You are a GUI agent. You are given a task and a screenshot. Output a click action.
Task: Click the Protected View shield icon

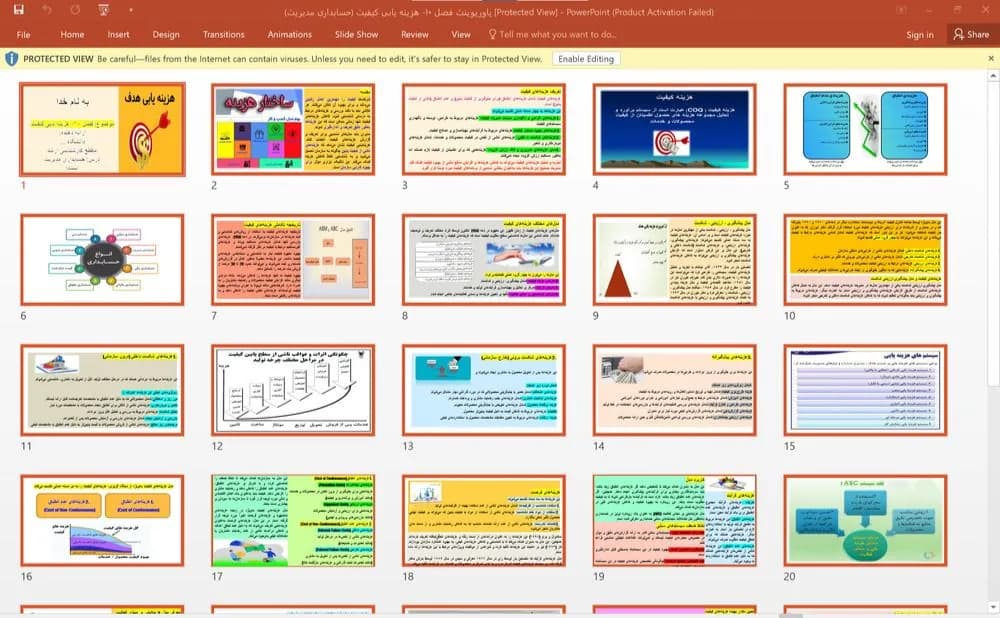click(x=11, y=59)
